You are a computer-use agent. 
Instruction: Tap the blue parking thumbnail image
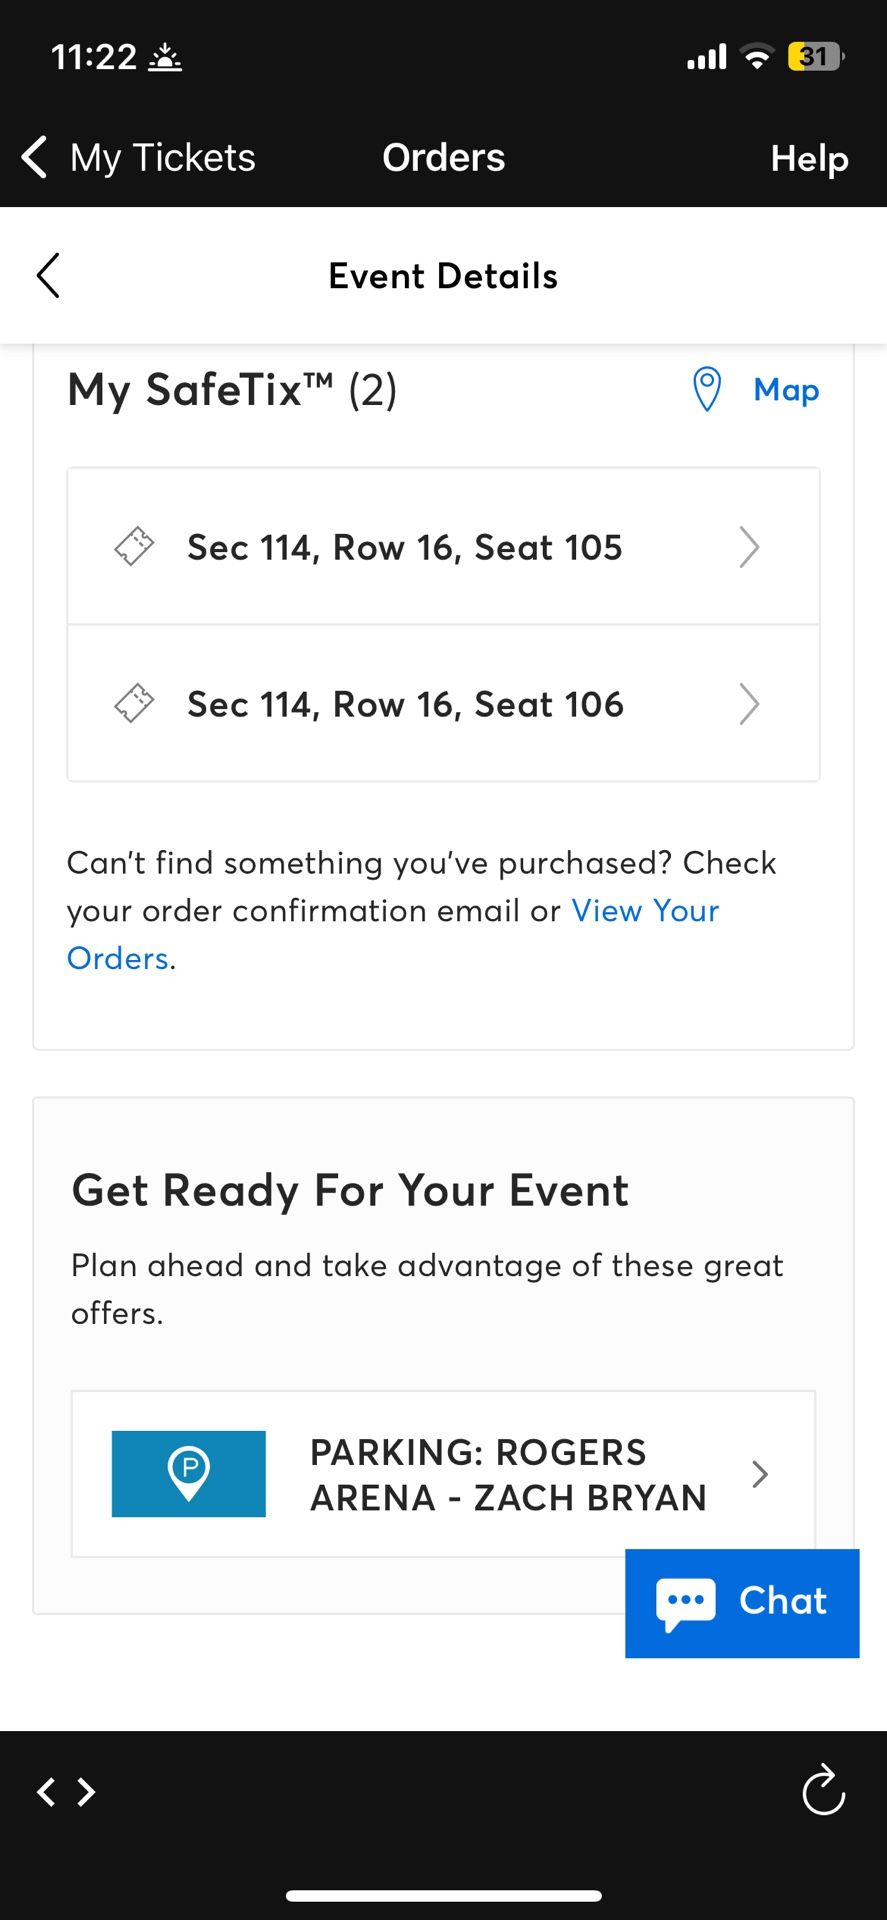189,1474
